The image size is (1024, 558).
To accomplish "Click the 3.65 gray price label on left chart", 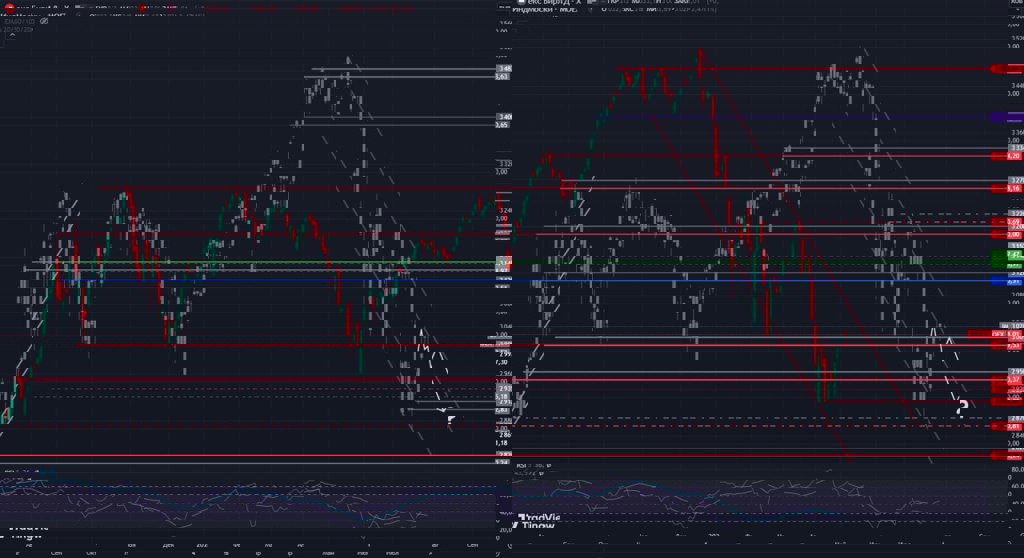I will (502, 124).
